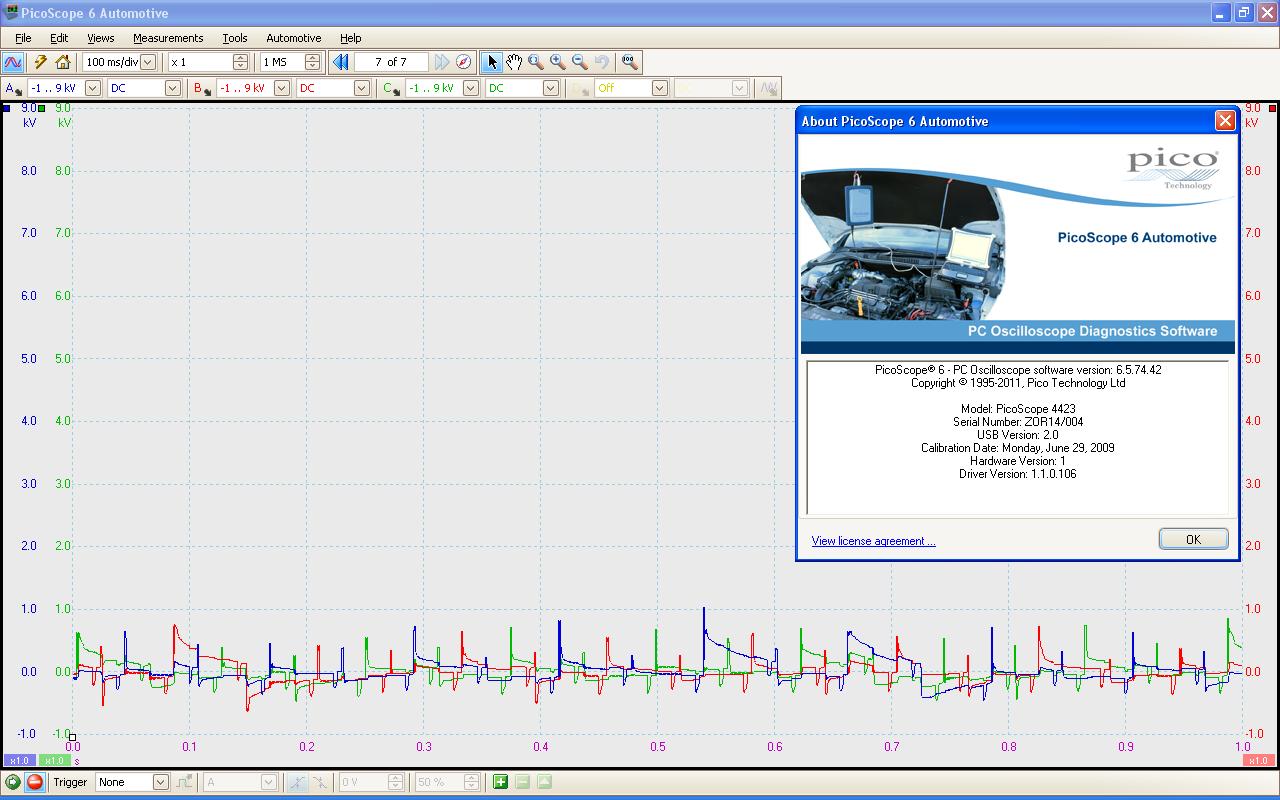Go to previous waveform buffer

click(340, 62)
